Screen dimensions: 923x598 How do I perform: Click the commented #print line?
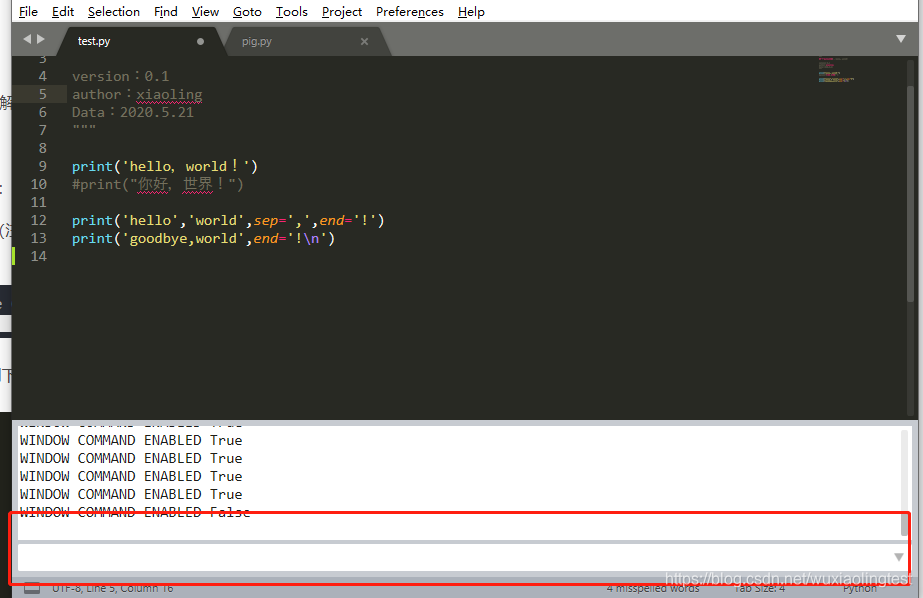(x=158, y=185)
